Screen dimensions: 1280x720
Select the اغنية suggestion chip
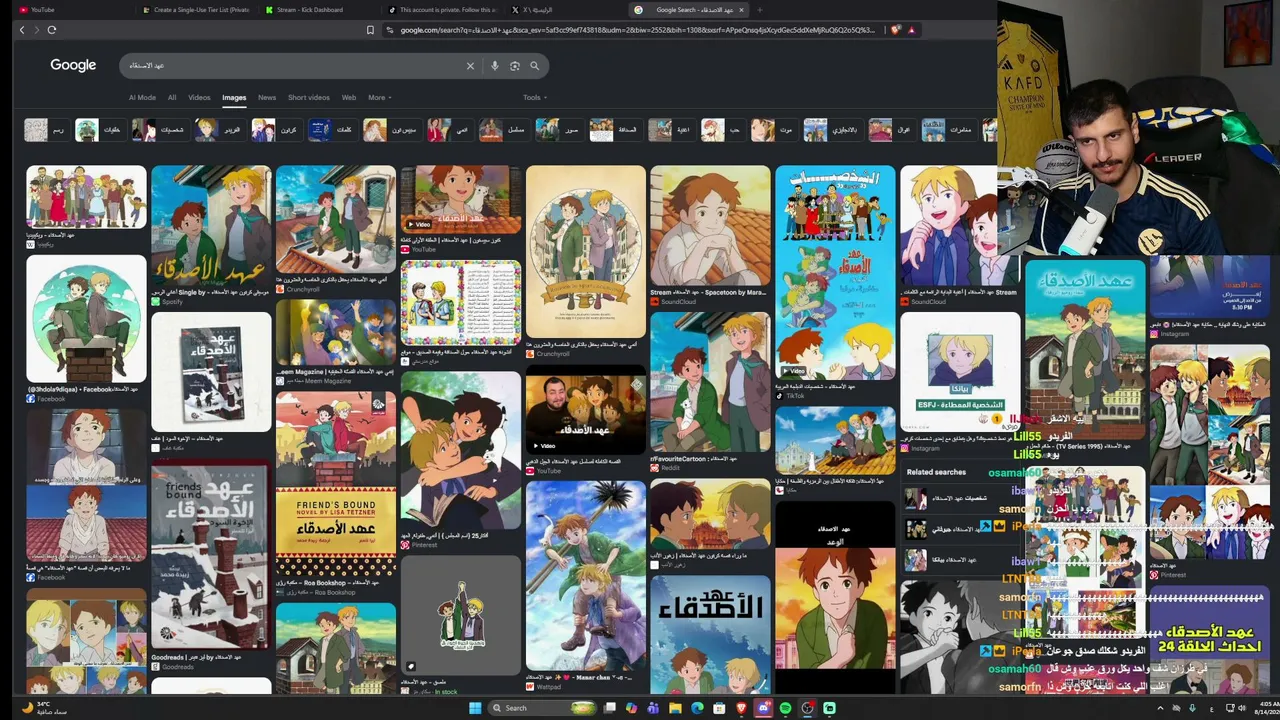[x=671, y=130]
